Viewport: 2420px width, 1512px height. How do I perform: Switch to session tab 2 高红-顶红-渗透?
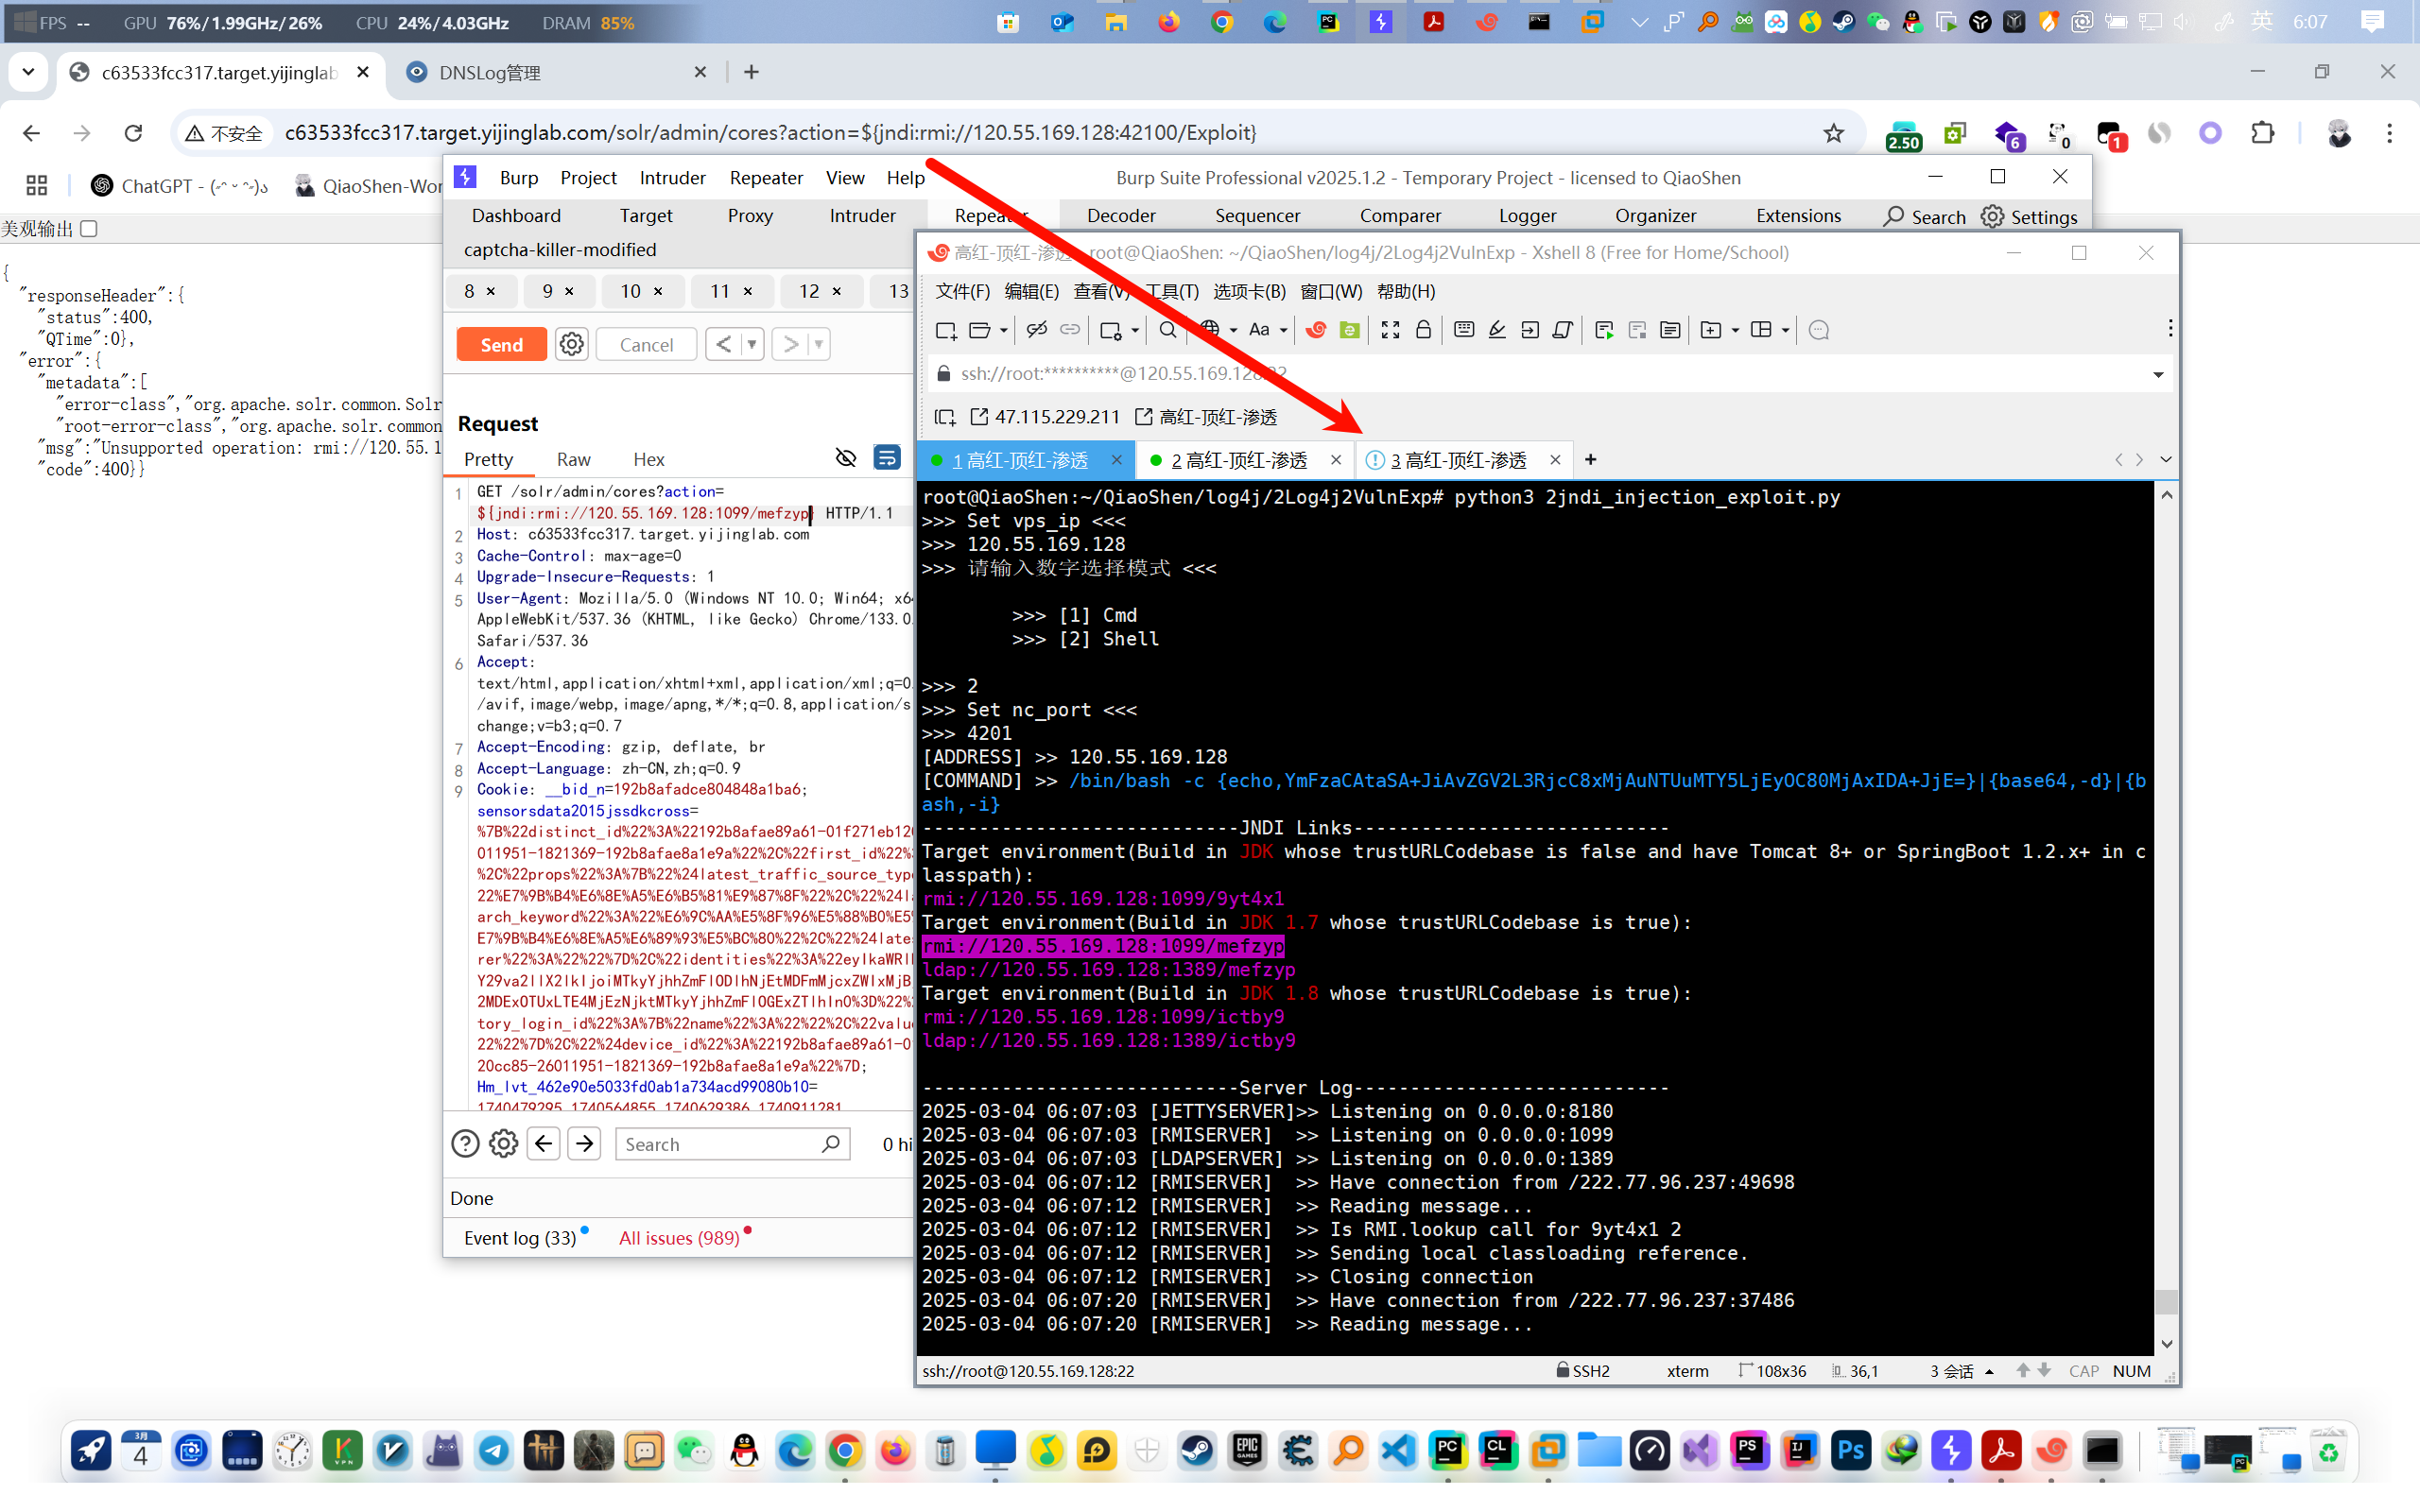[1238, 460]
